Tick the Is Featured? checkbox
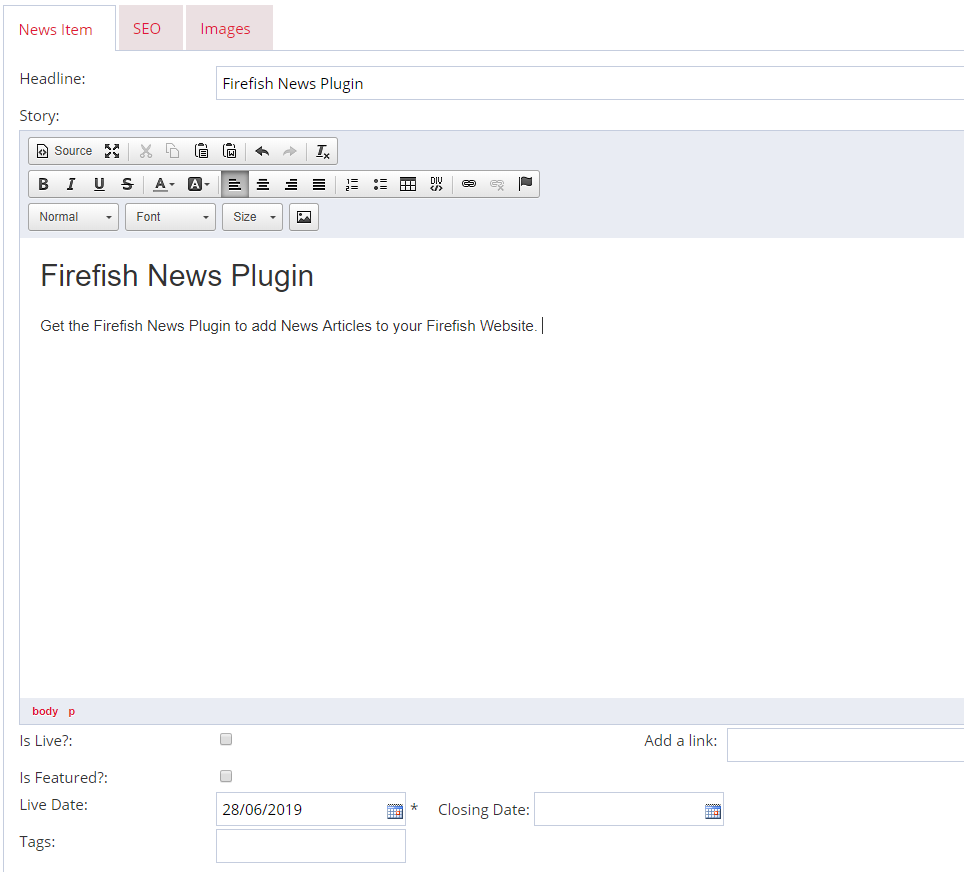 (x=226, y=776)
